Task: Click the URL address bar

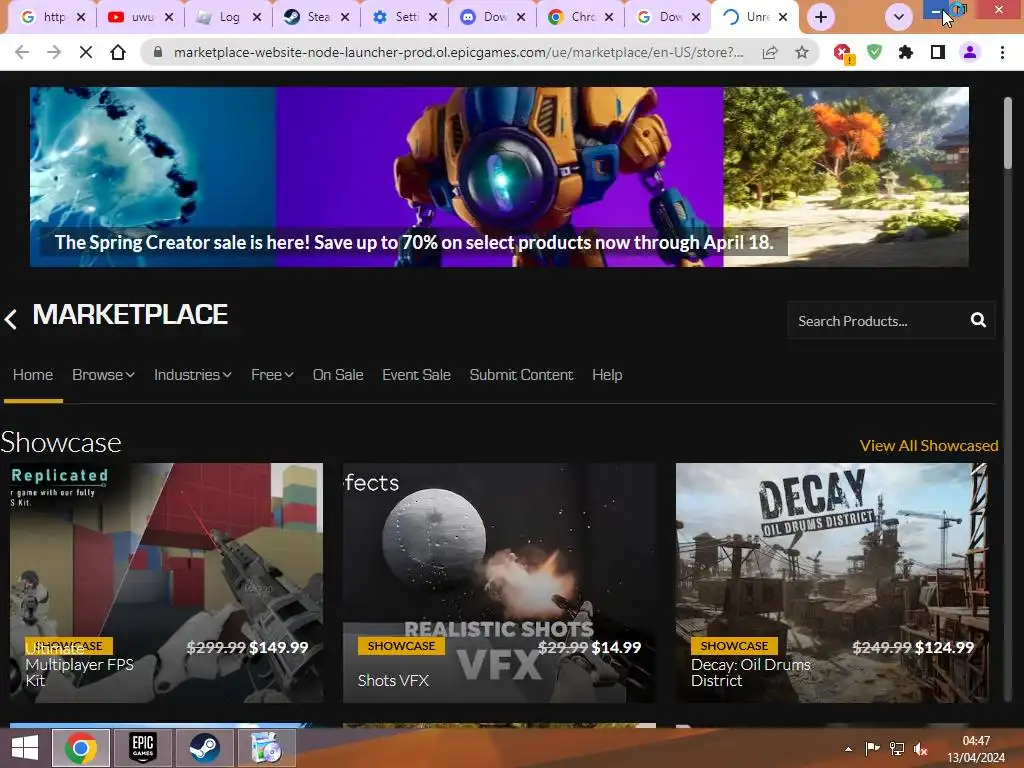Action: pyautogui.click(x=458, y=52)
